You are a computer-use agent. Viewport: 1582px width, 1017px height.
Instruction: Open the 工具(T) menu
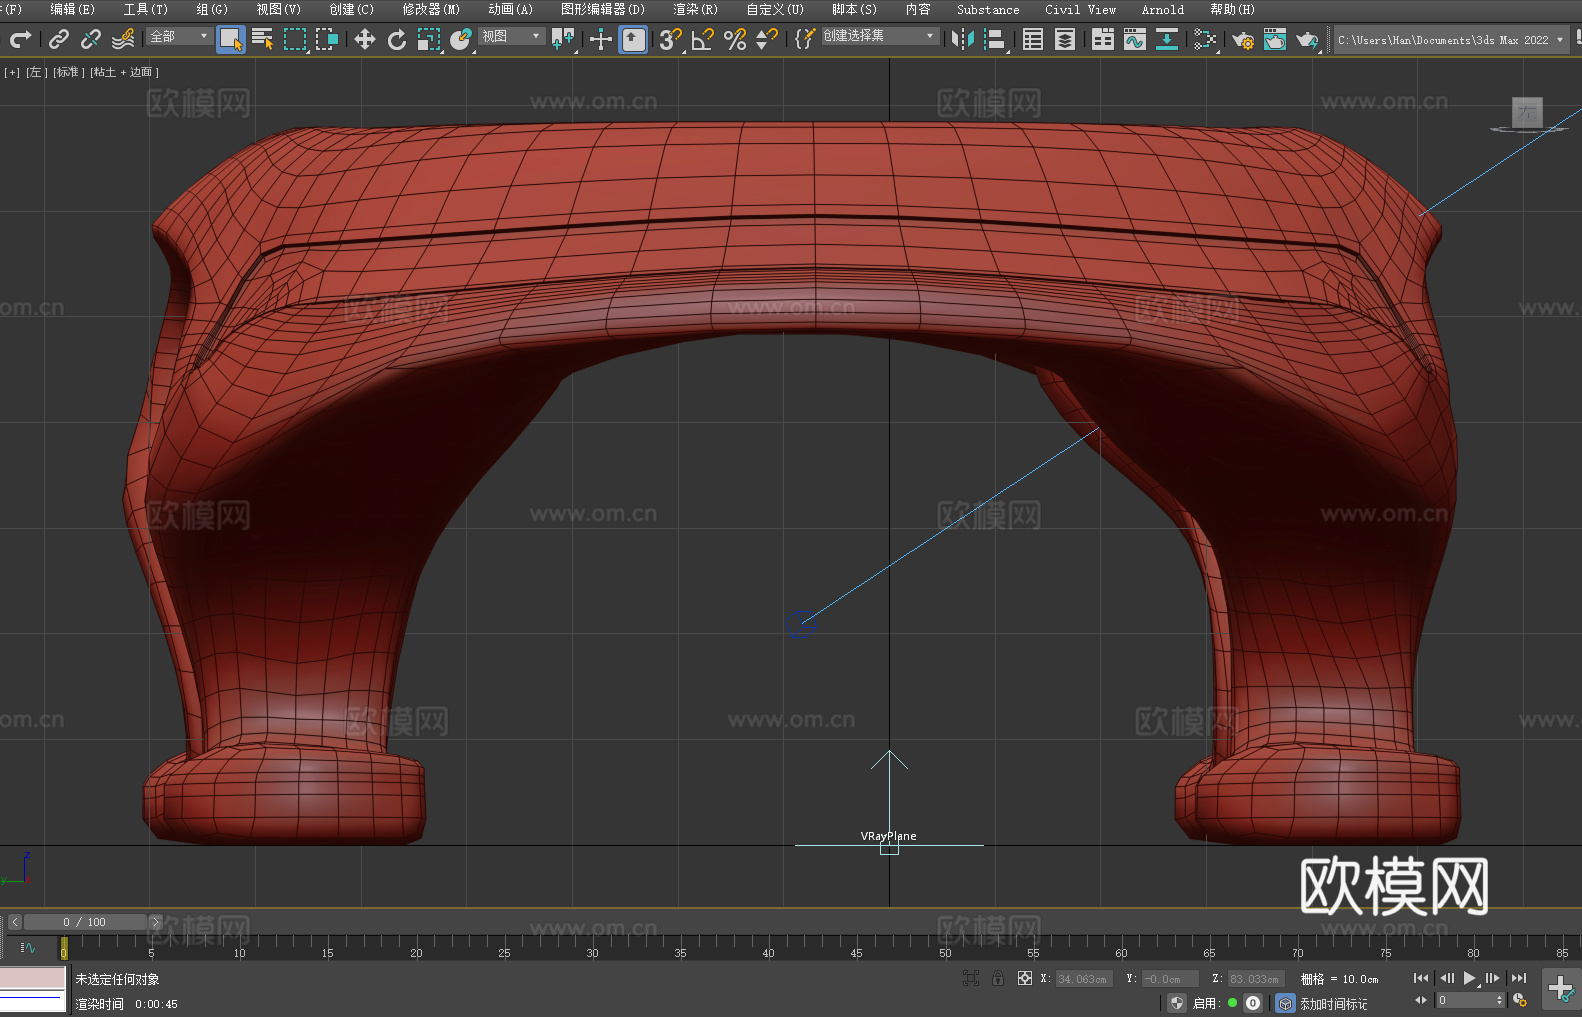146,9
